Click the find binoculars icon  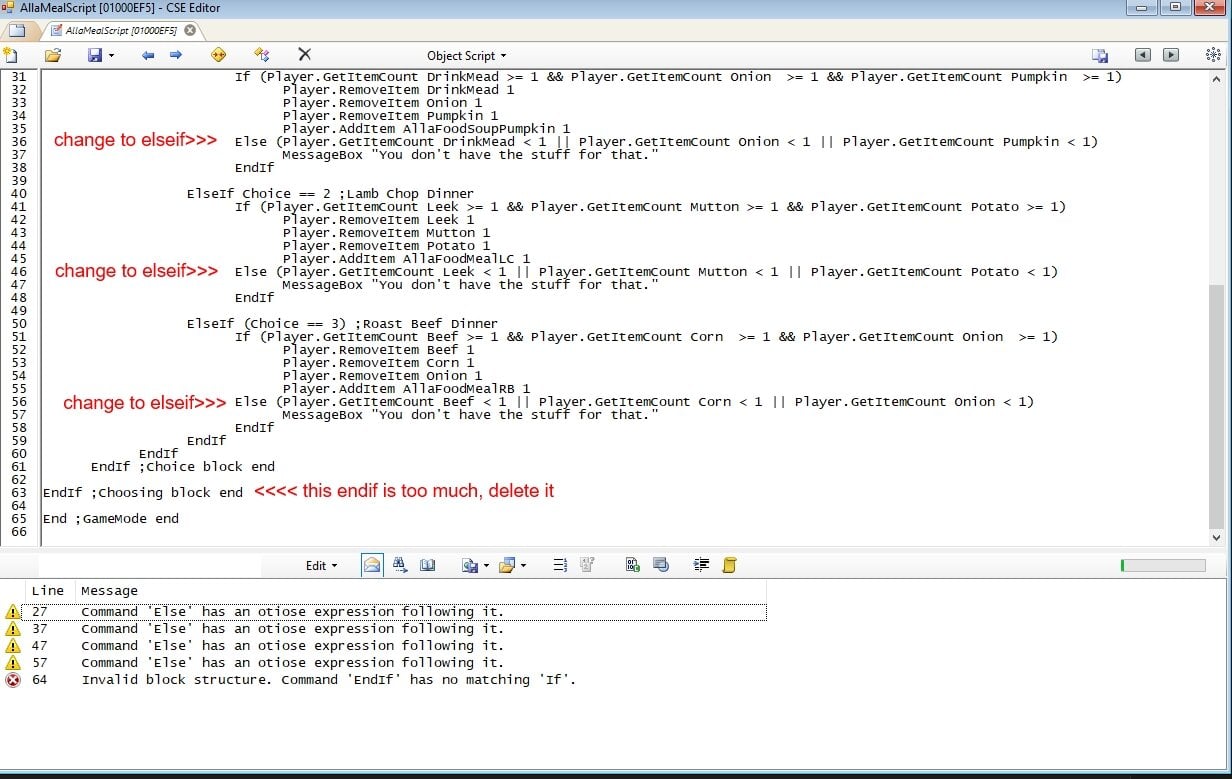pyautogui.click(x=400, y=565)
